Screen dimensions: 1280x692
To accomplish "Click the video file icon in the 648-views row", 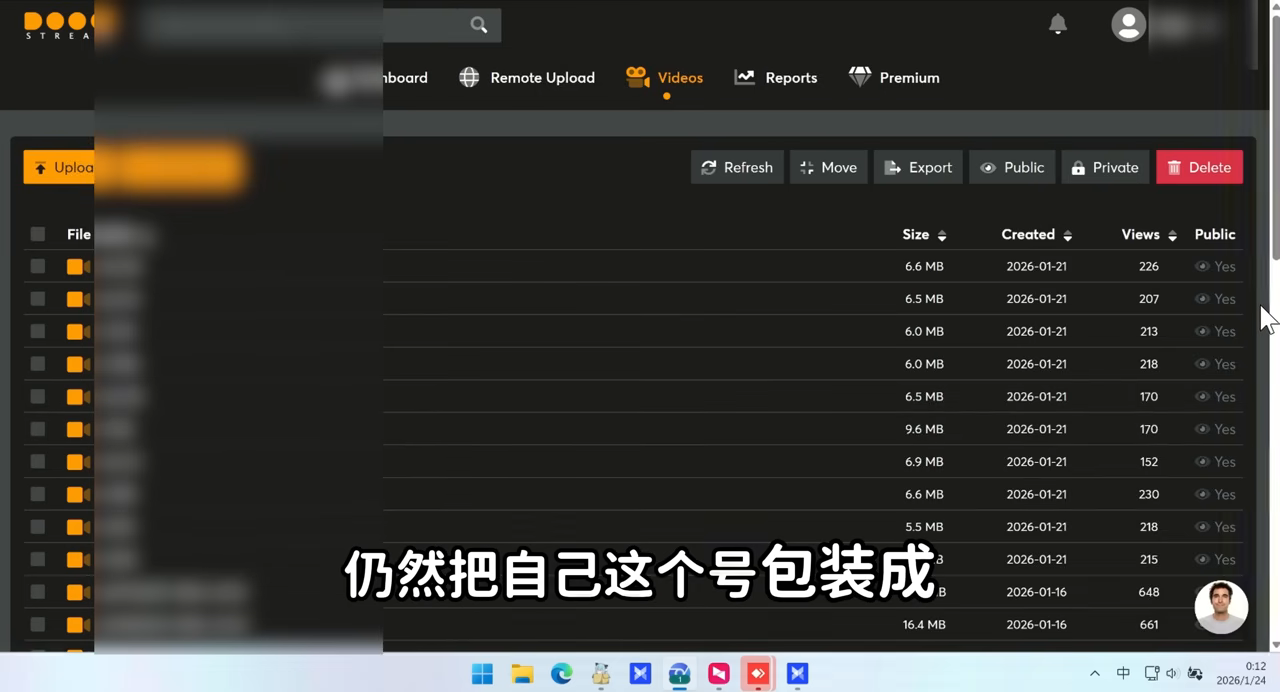I will pyautogui.click(x=78, y=592).
